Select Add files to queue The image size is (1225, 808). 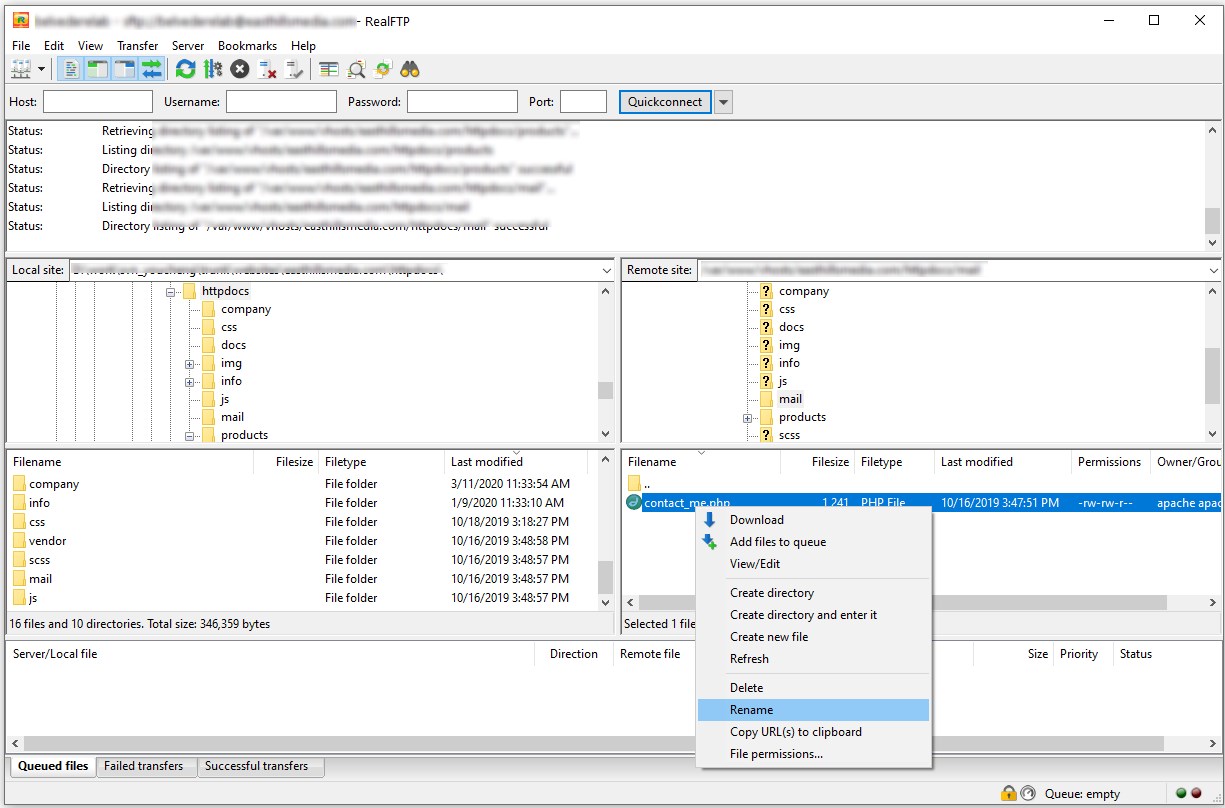pyautogui.click(x=813, y=542)
